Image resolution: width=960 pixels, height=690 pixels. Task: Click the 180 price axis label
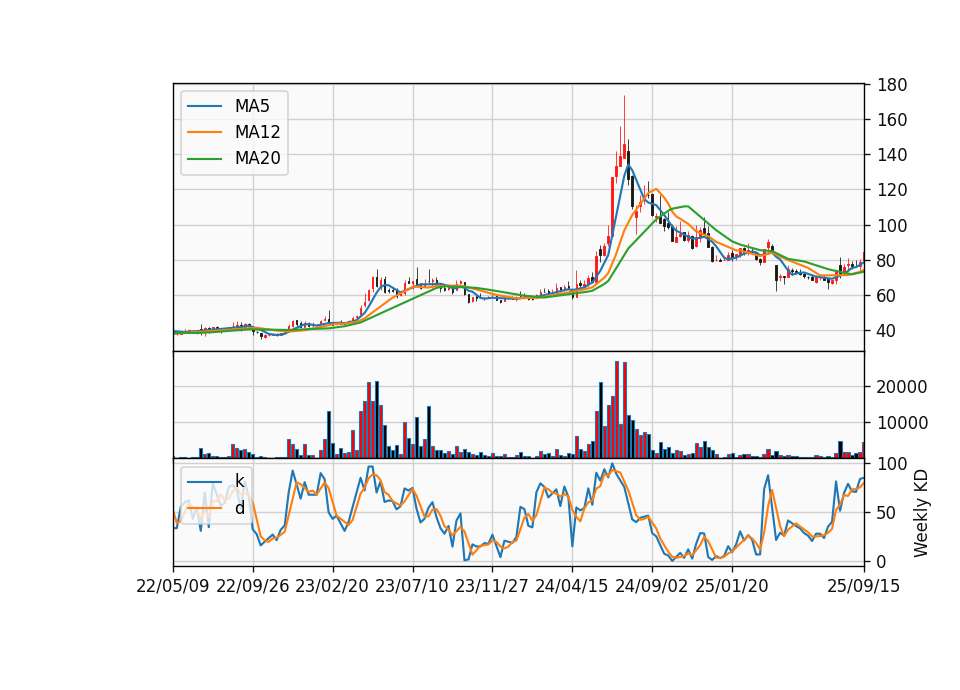pos(891,85)
